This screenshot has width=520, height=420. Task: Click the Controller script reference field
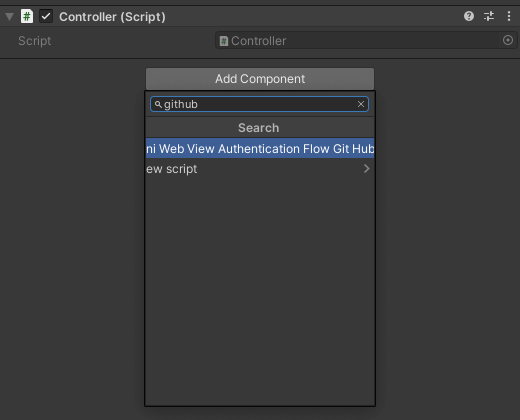[366, 41]
